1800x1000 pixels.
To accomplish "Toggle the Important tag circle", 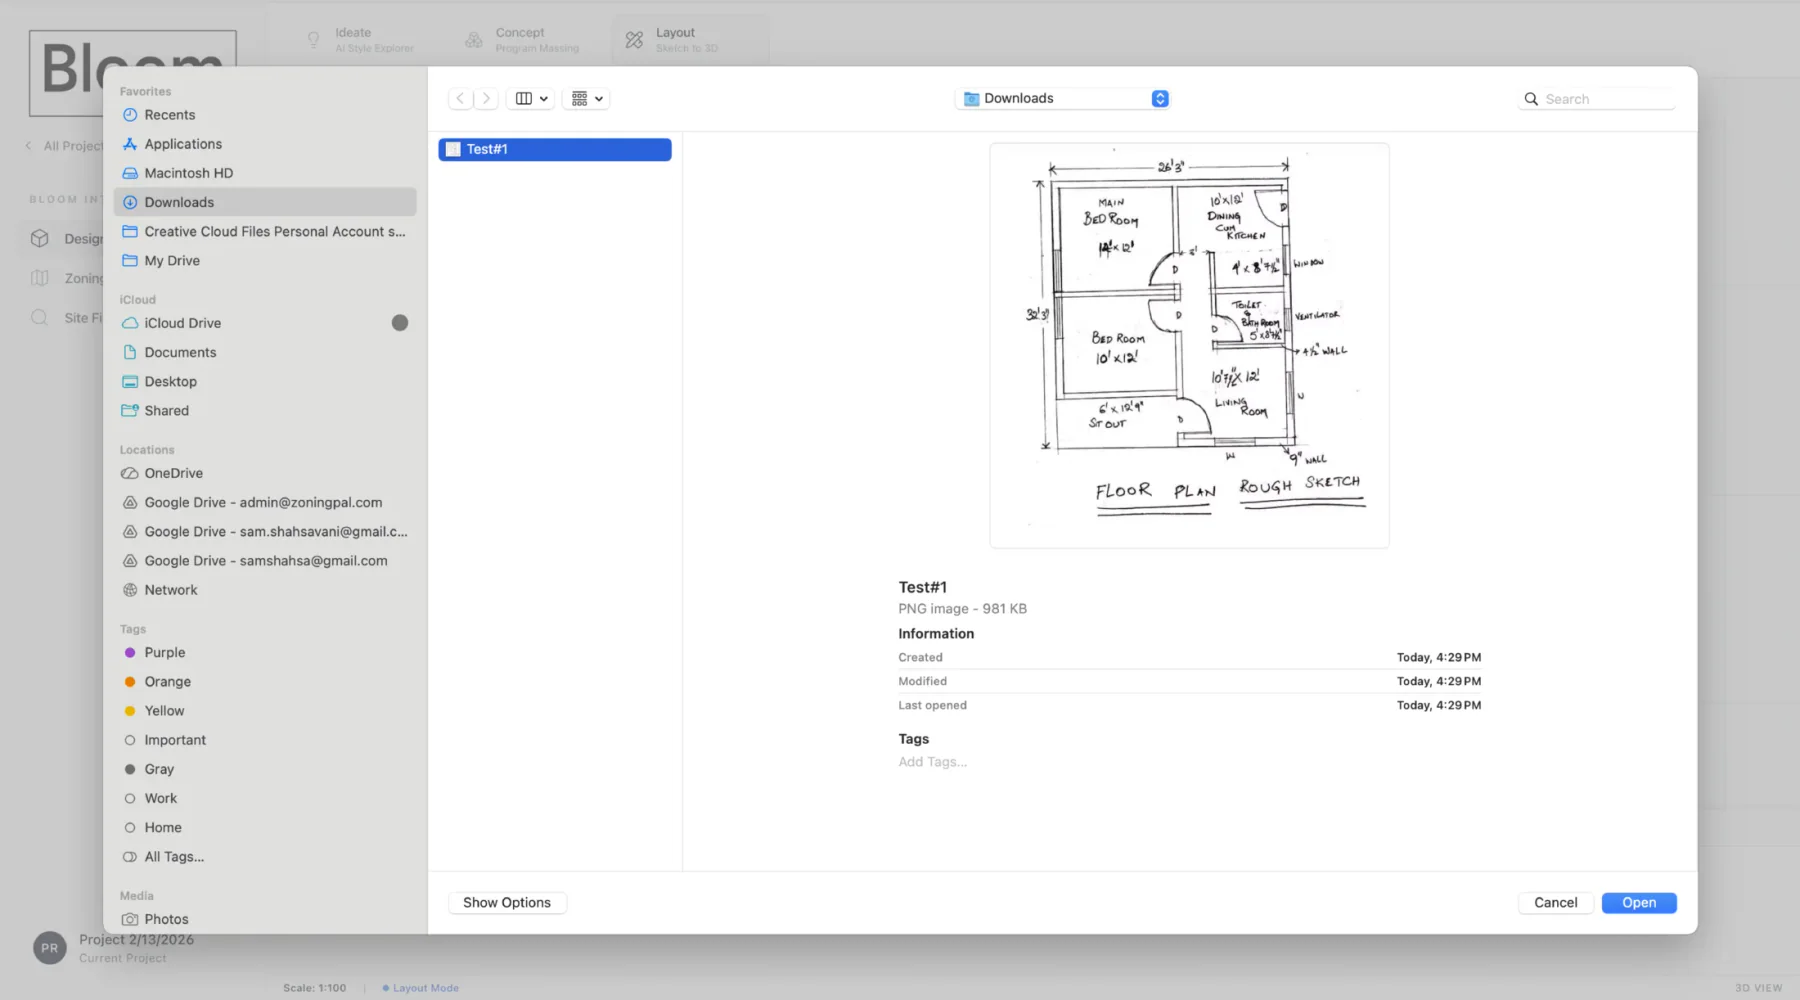I will pos(131,740).
